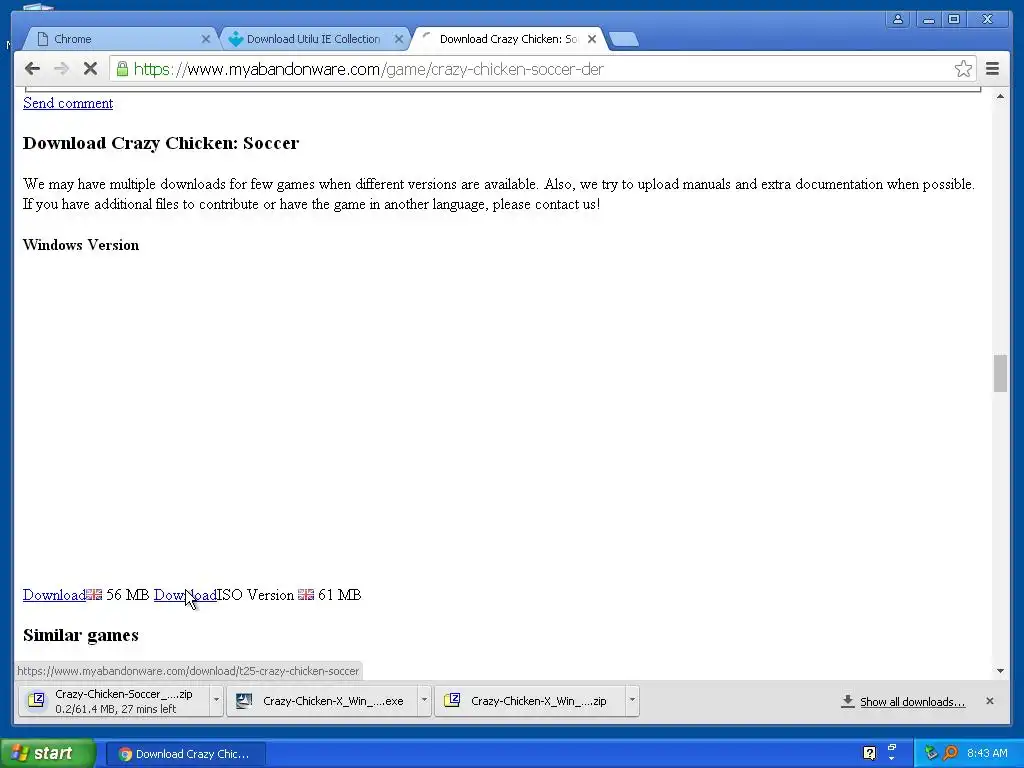Stop page loading with the X button
Viewport: 1024px width, 768px height.
click(x=90, y=69)
